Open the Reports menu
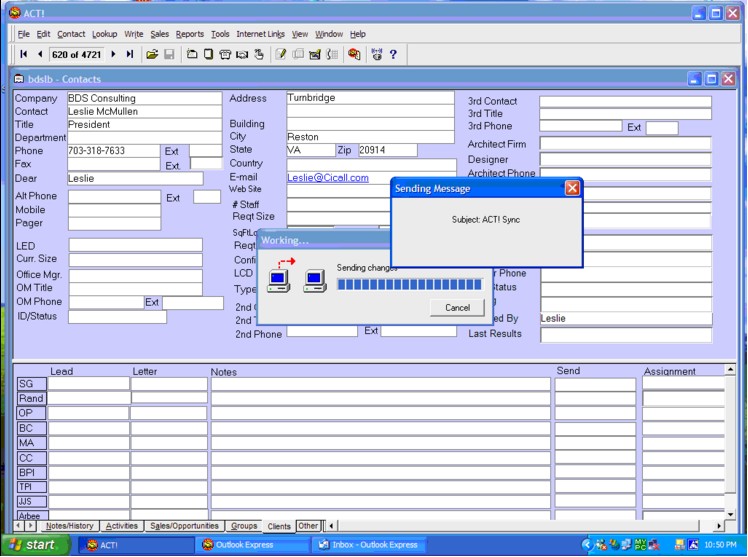This screenshot has width=748, height=557. click(189, 34)
